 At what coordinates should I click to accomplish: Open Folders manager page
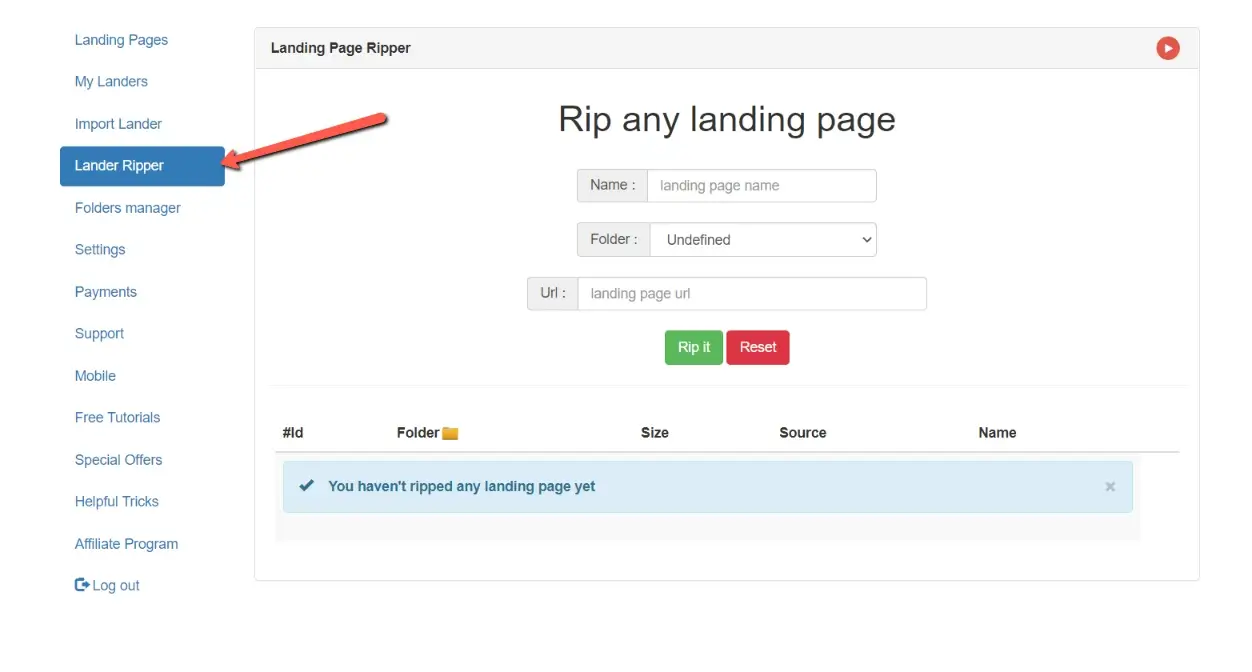pyautogui.click(x=127, y=208)
